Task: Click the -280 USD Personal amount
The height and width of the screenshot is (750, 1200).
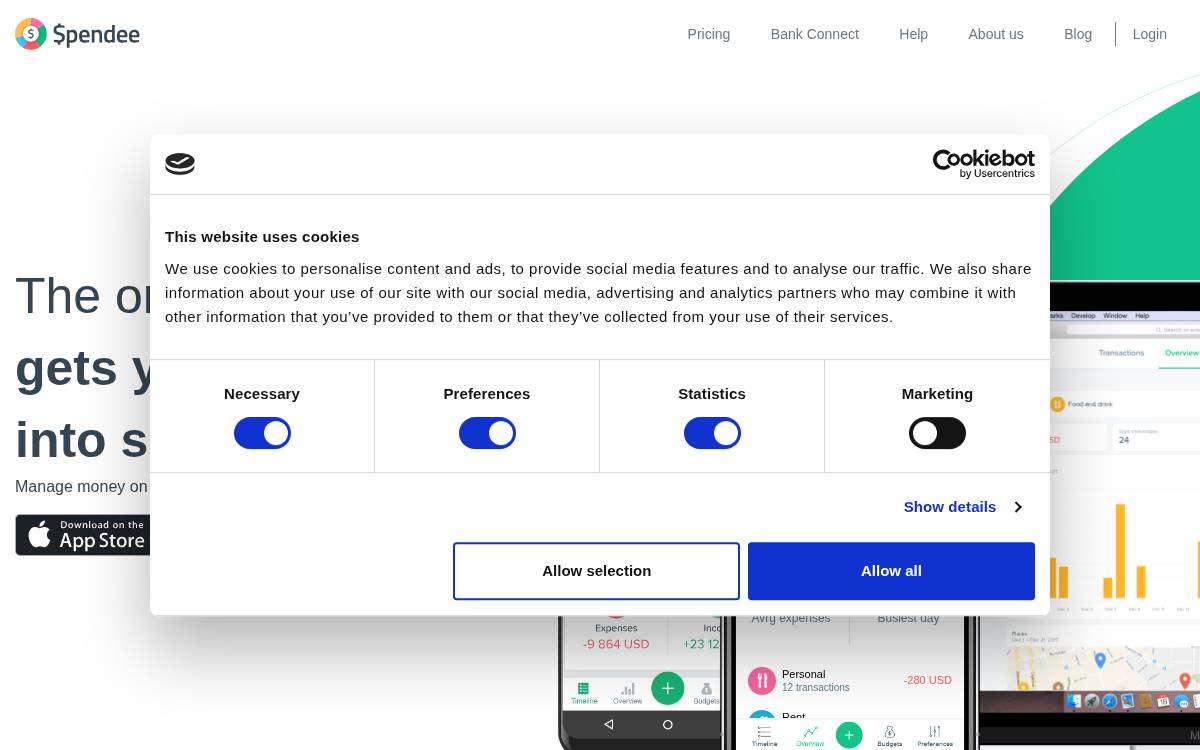Action: click(x=928, y=680)
